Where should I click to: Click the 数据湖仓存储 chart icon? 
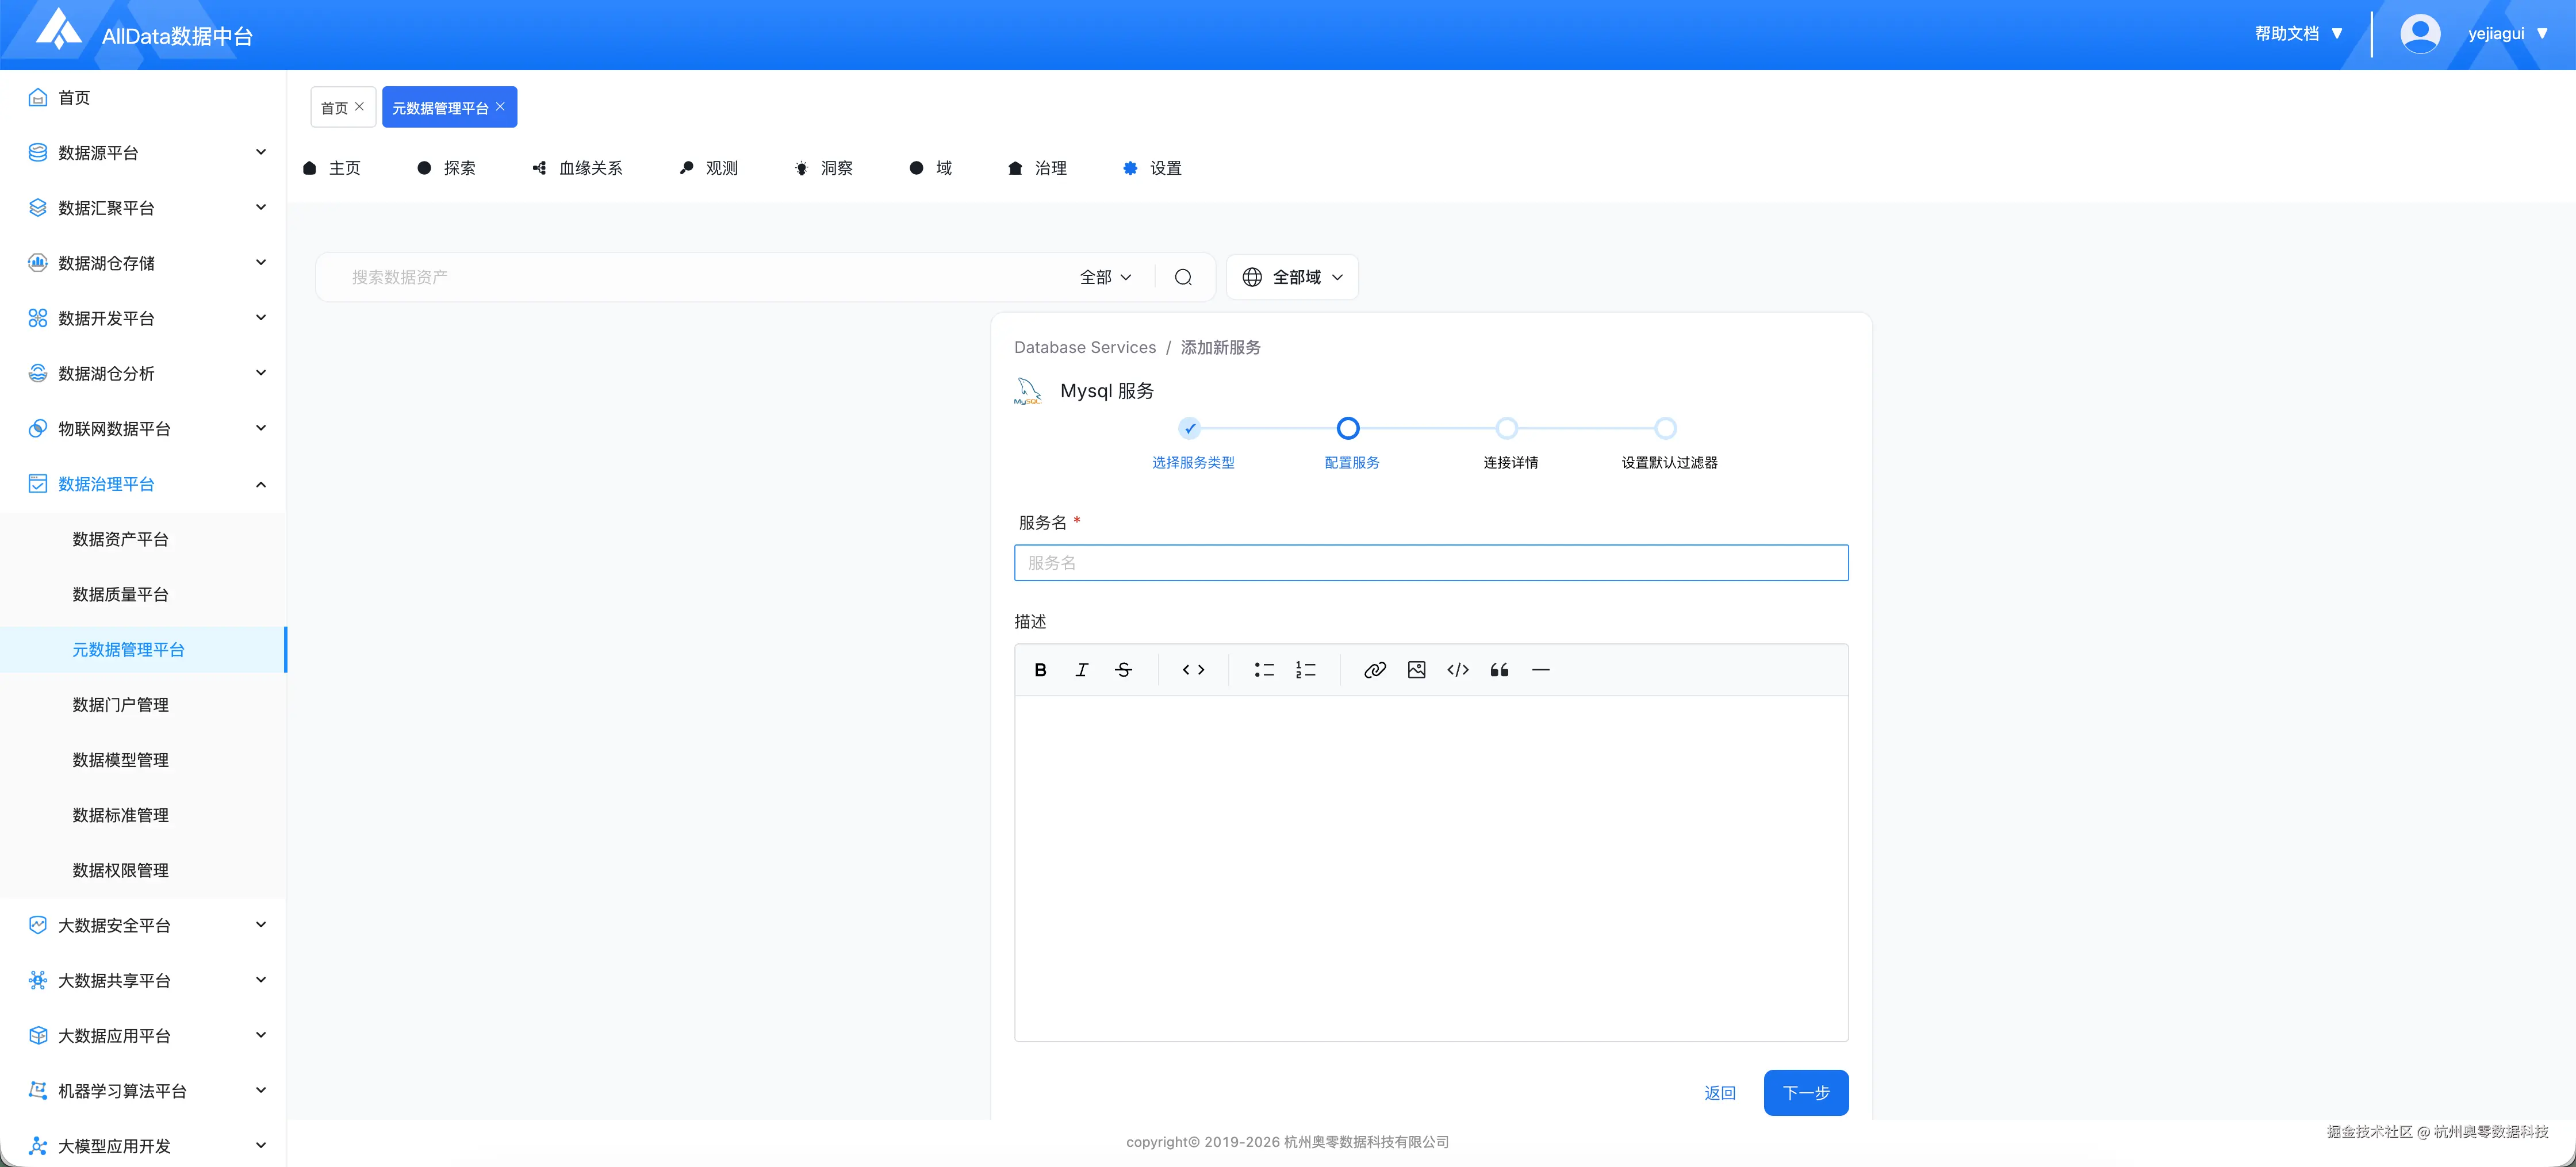pyautogui.click(x=38, y=263)
